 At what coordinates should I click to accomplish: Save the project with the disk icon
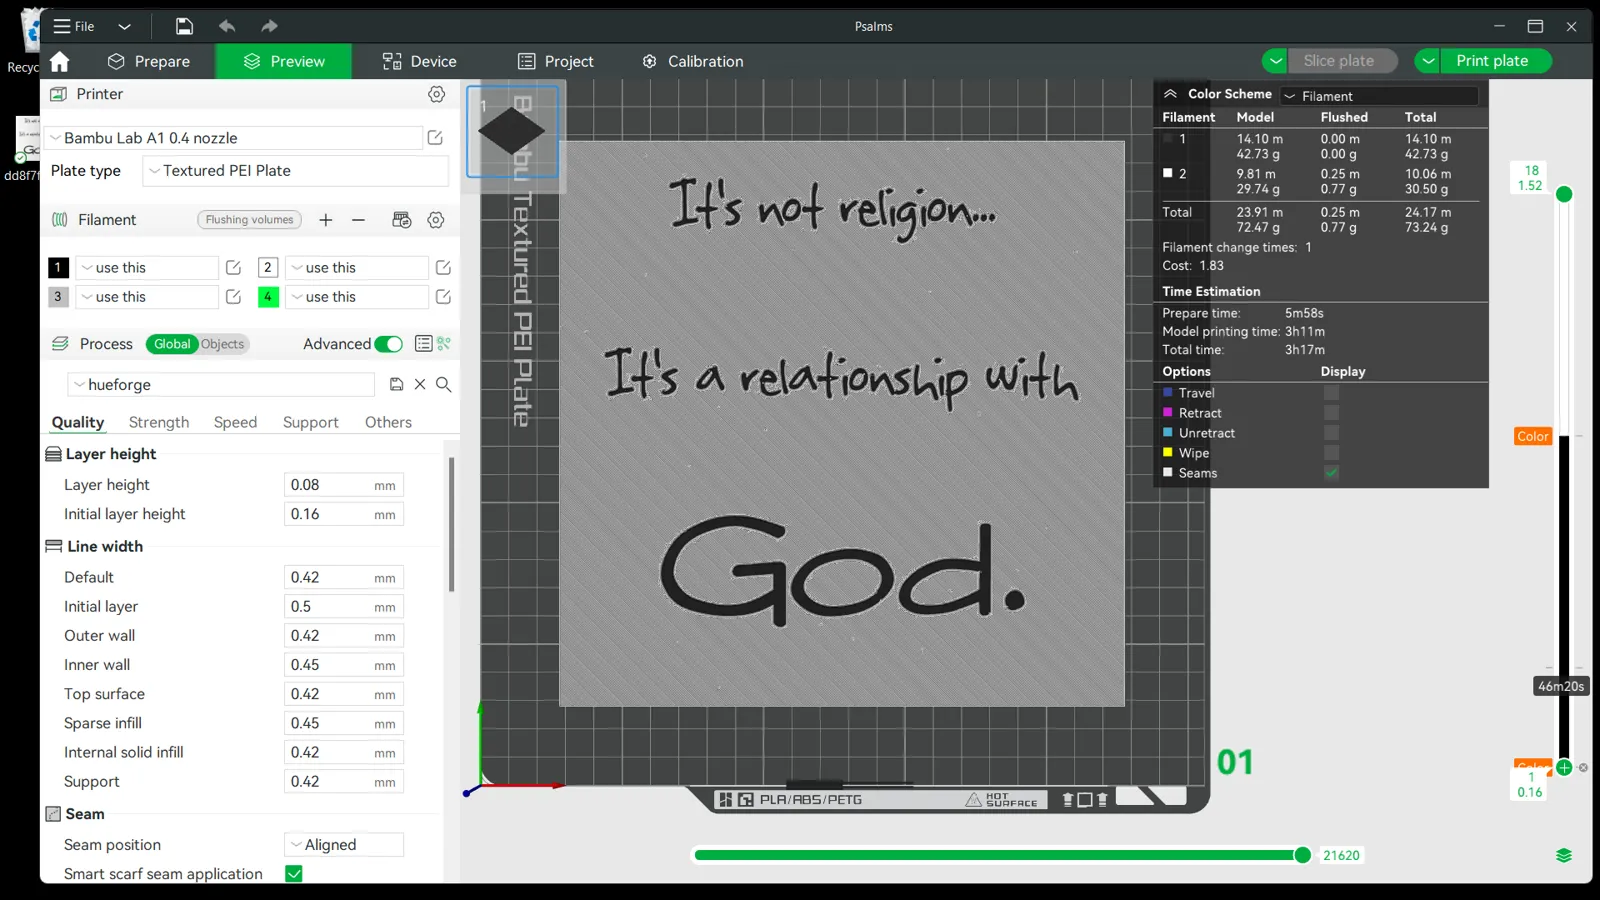[184, 26]
